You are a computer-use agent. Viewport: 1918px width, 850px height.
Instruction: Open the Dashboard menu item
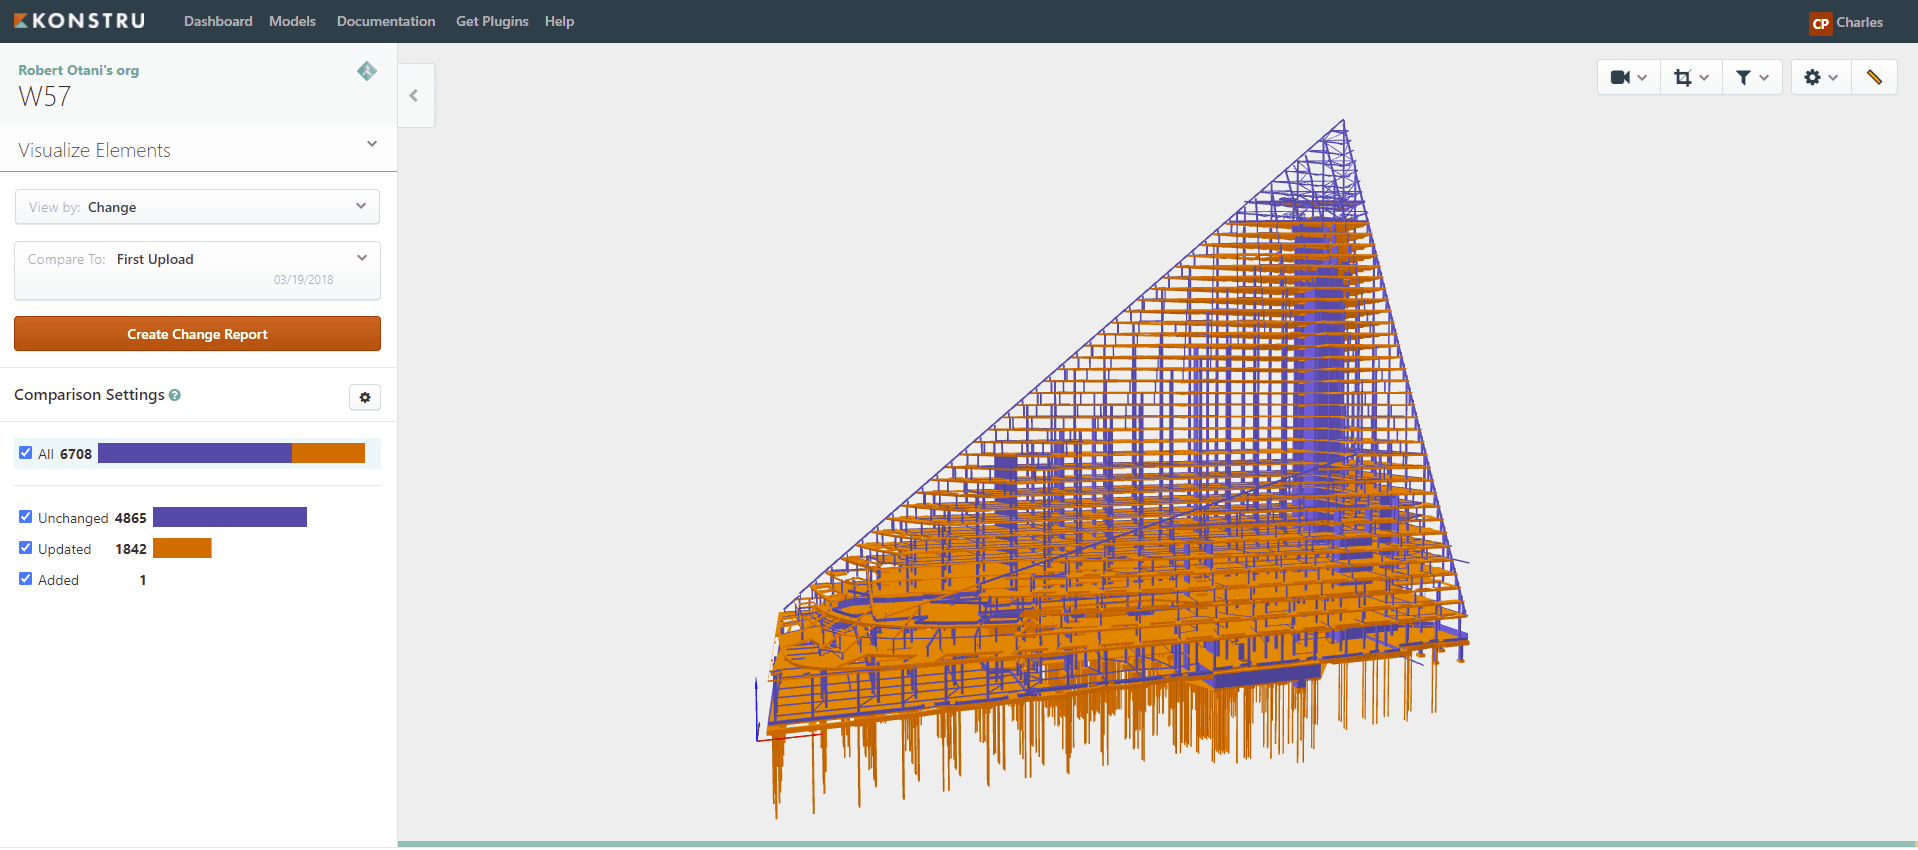pos(218,21)
